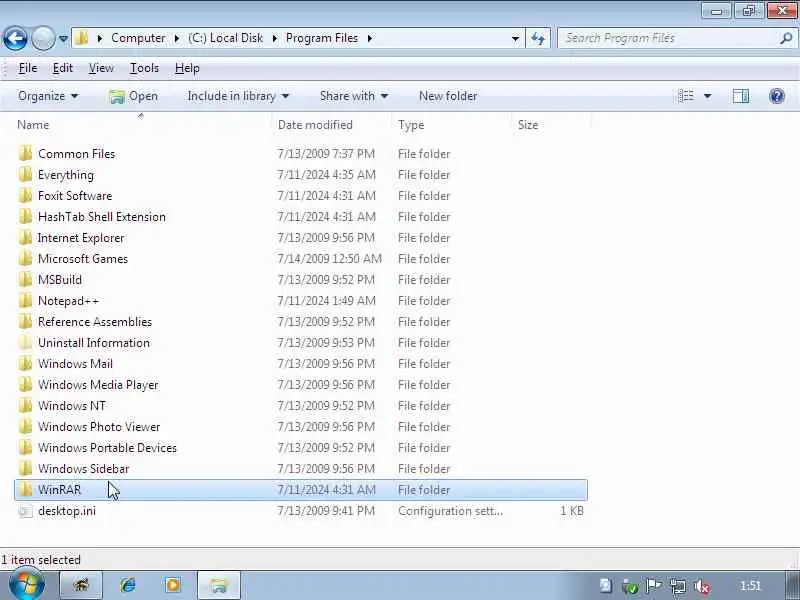Go back with the Back arrow button
The width and height of the screenshot is (800, 600).
point(15,38)
